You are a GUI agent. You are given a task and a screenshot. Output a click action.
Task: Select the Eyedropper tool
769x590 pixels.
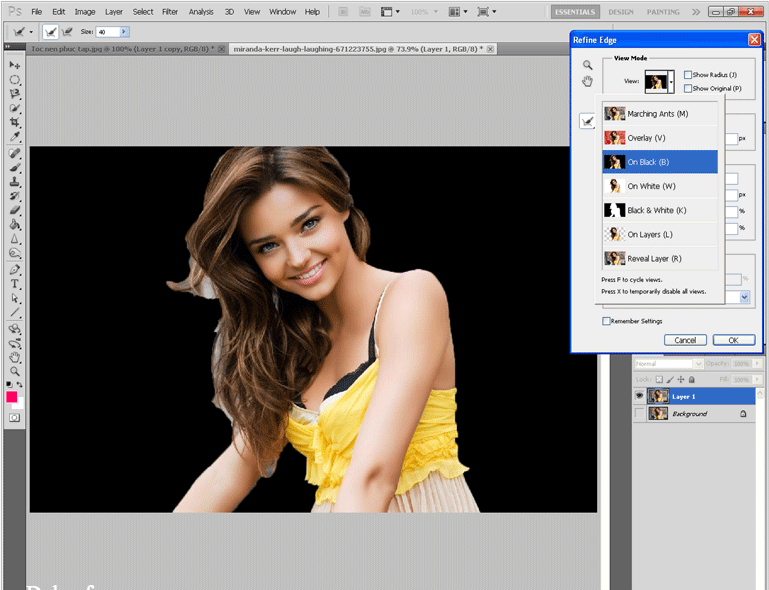tap(15, 135)
